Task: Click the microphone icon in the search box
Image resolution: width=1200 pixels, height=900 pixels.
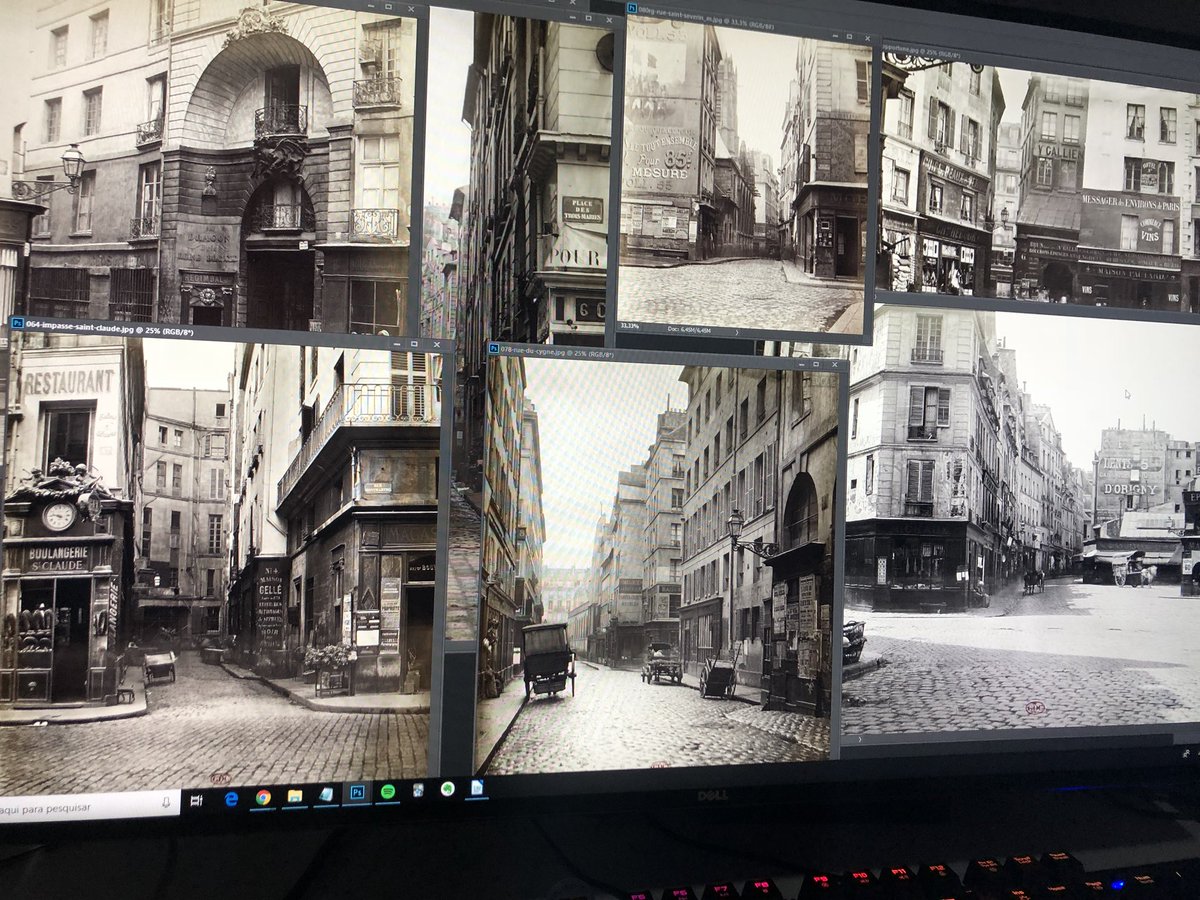Action: [x=166, y=802]
